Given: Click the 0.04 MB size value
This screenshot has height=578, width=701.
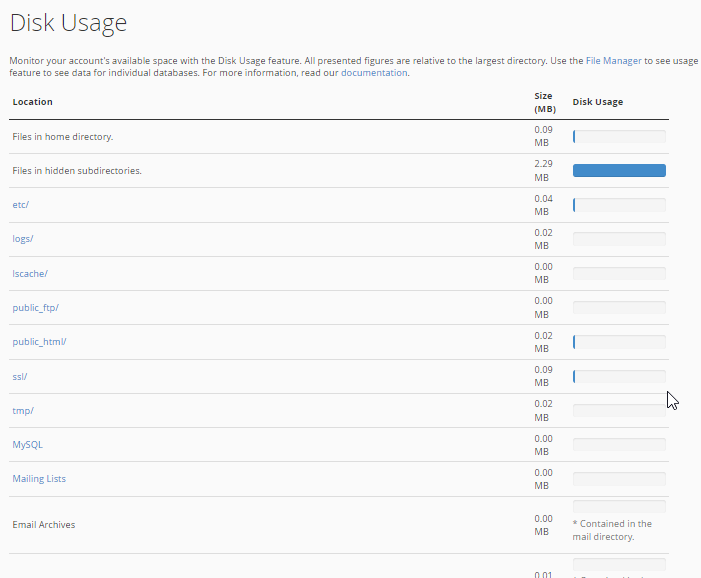Looking at the screenshot, I should [x=543, y=205].
